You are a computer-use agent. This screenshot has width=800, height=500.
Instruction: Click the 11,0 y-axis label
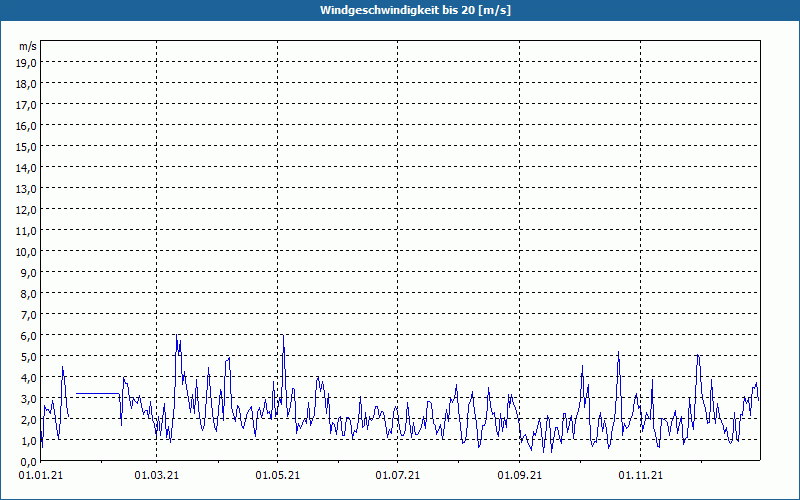point(26,231)
